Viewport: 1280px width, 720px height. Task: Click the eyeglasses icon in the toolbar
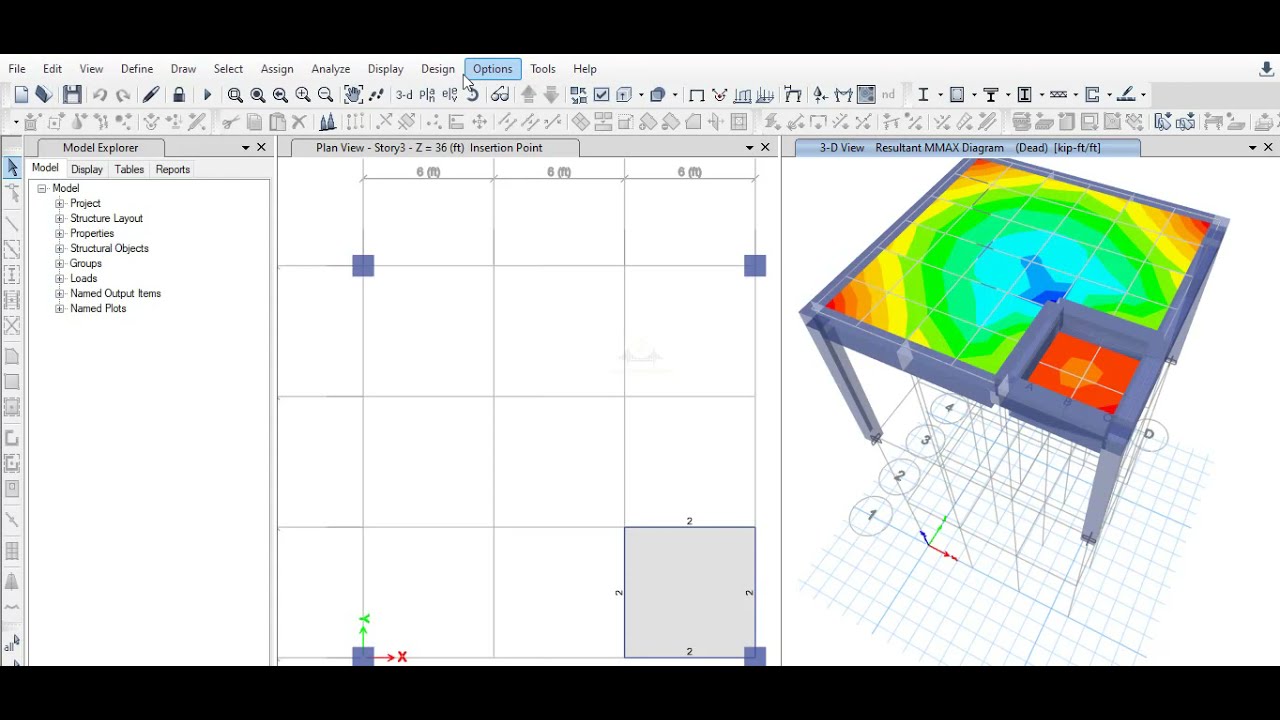point(500,95)
